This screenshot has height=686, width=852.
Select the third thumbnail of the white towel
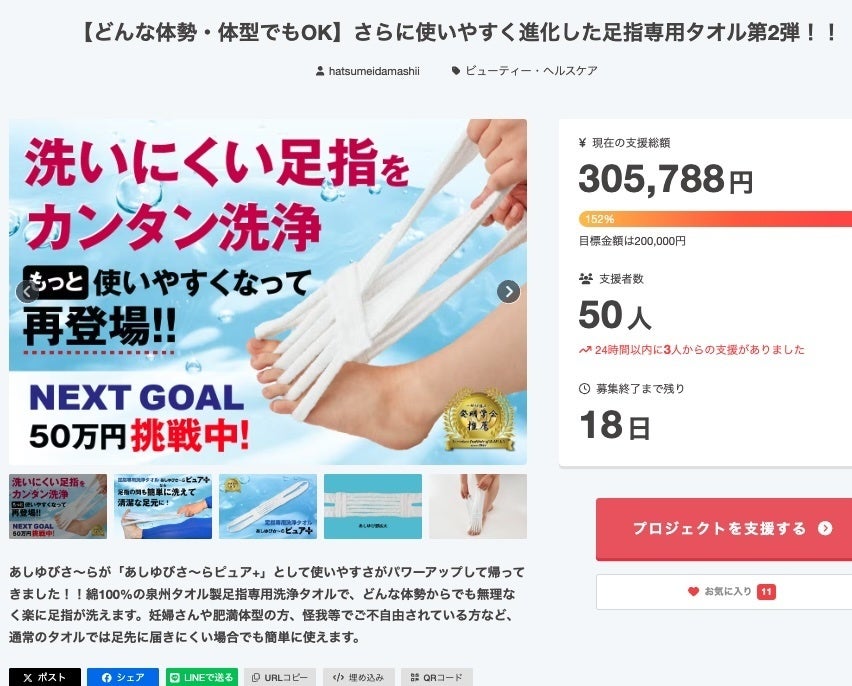[x=268, y=506]
